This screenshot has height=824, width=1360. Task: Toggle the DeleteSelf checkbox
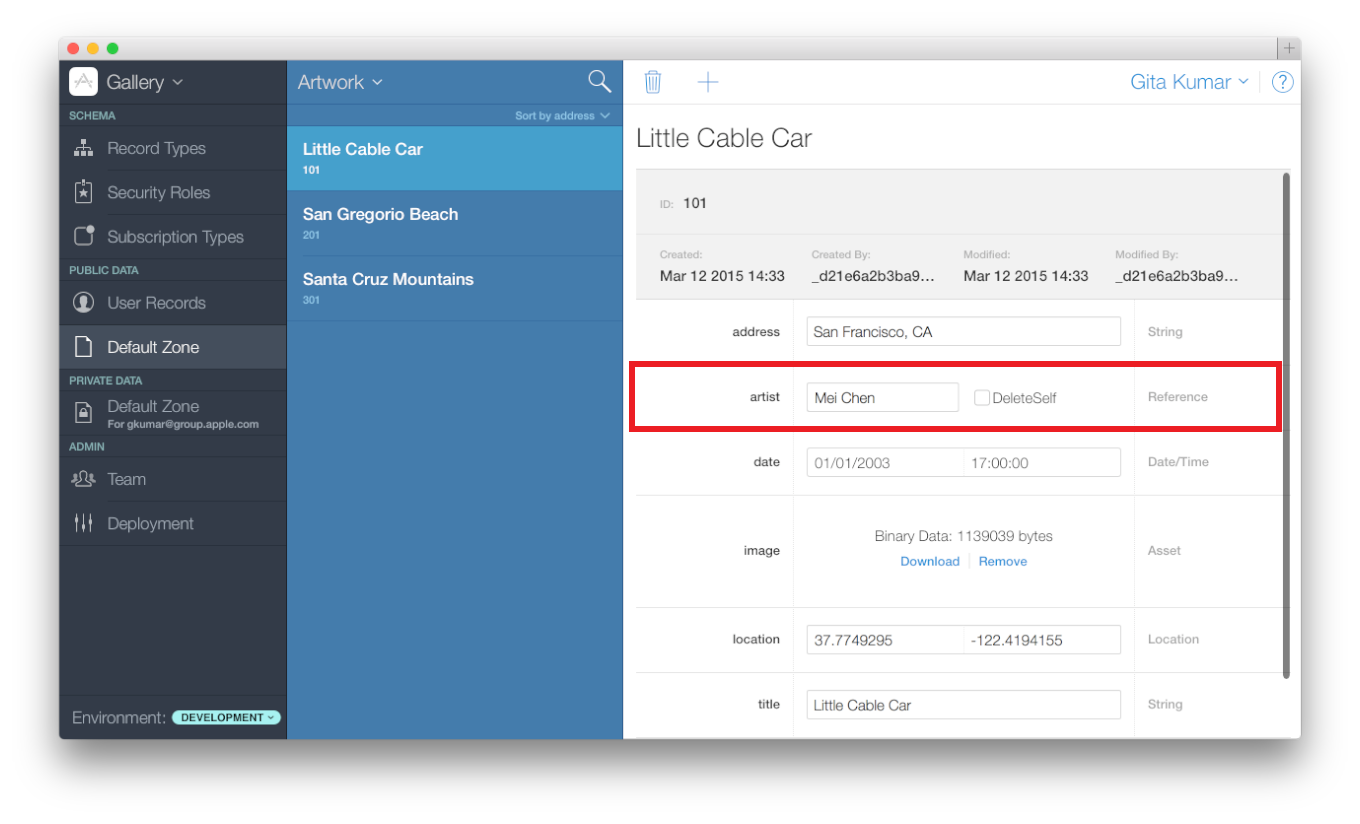pos(982,398)
